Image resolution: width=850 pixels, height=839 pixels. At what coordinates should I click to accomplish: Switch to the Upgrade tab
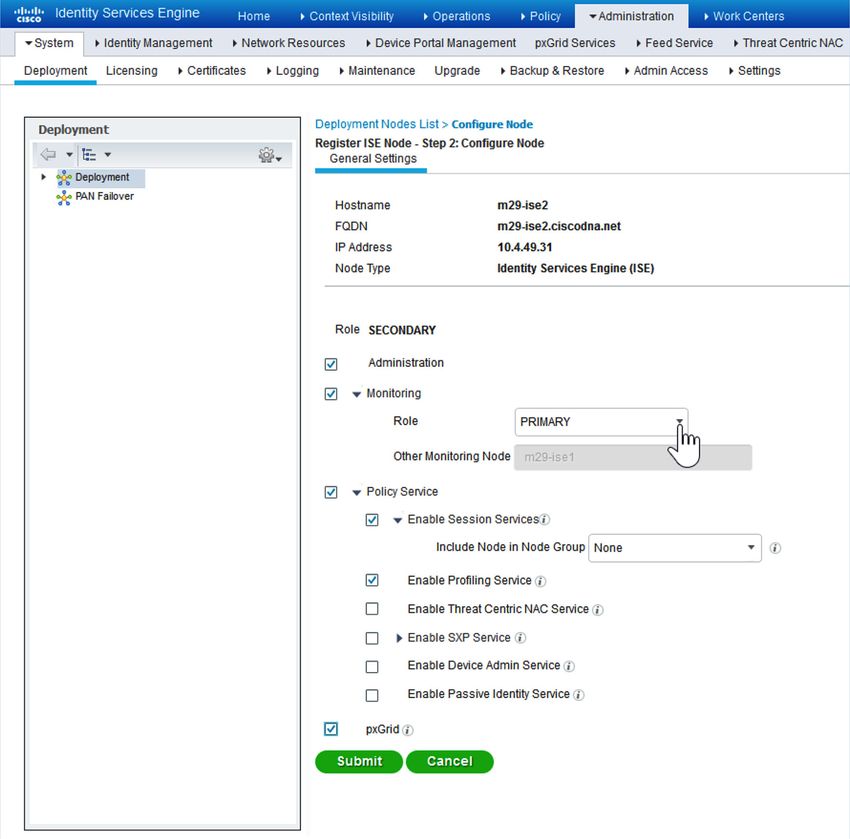457,70
